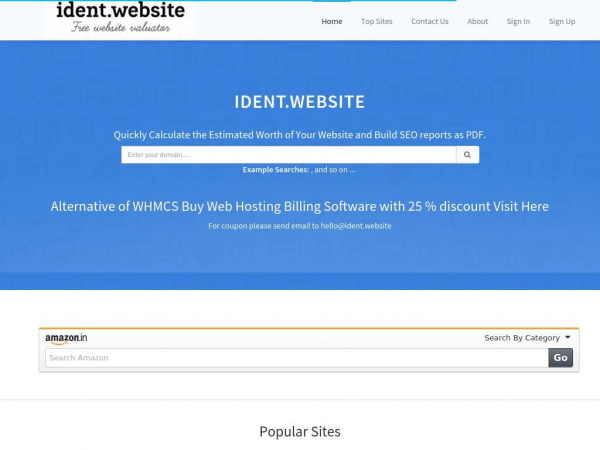Click the amazon.in logo
Image resolution: width=600 pixels, height=450 pixels.
click(66, 338)
